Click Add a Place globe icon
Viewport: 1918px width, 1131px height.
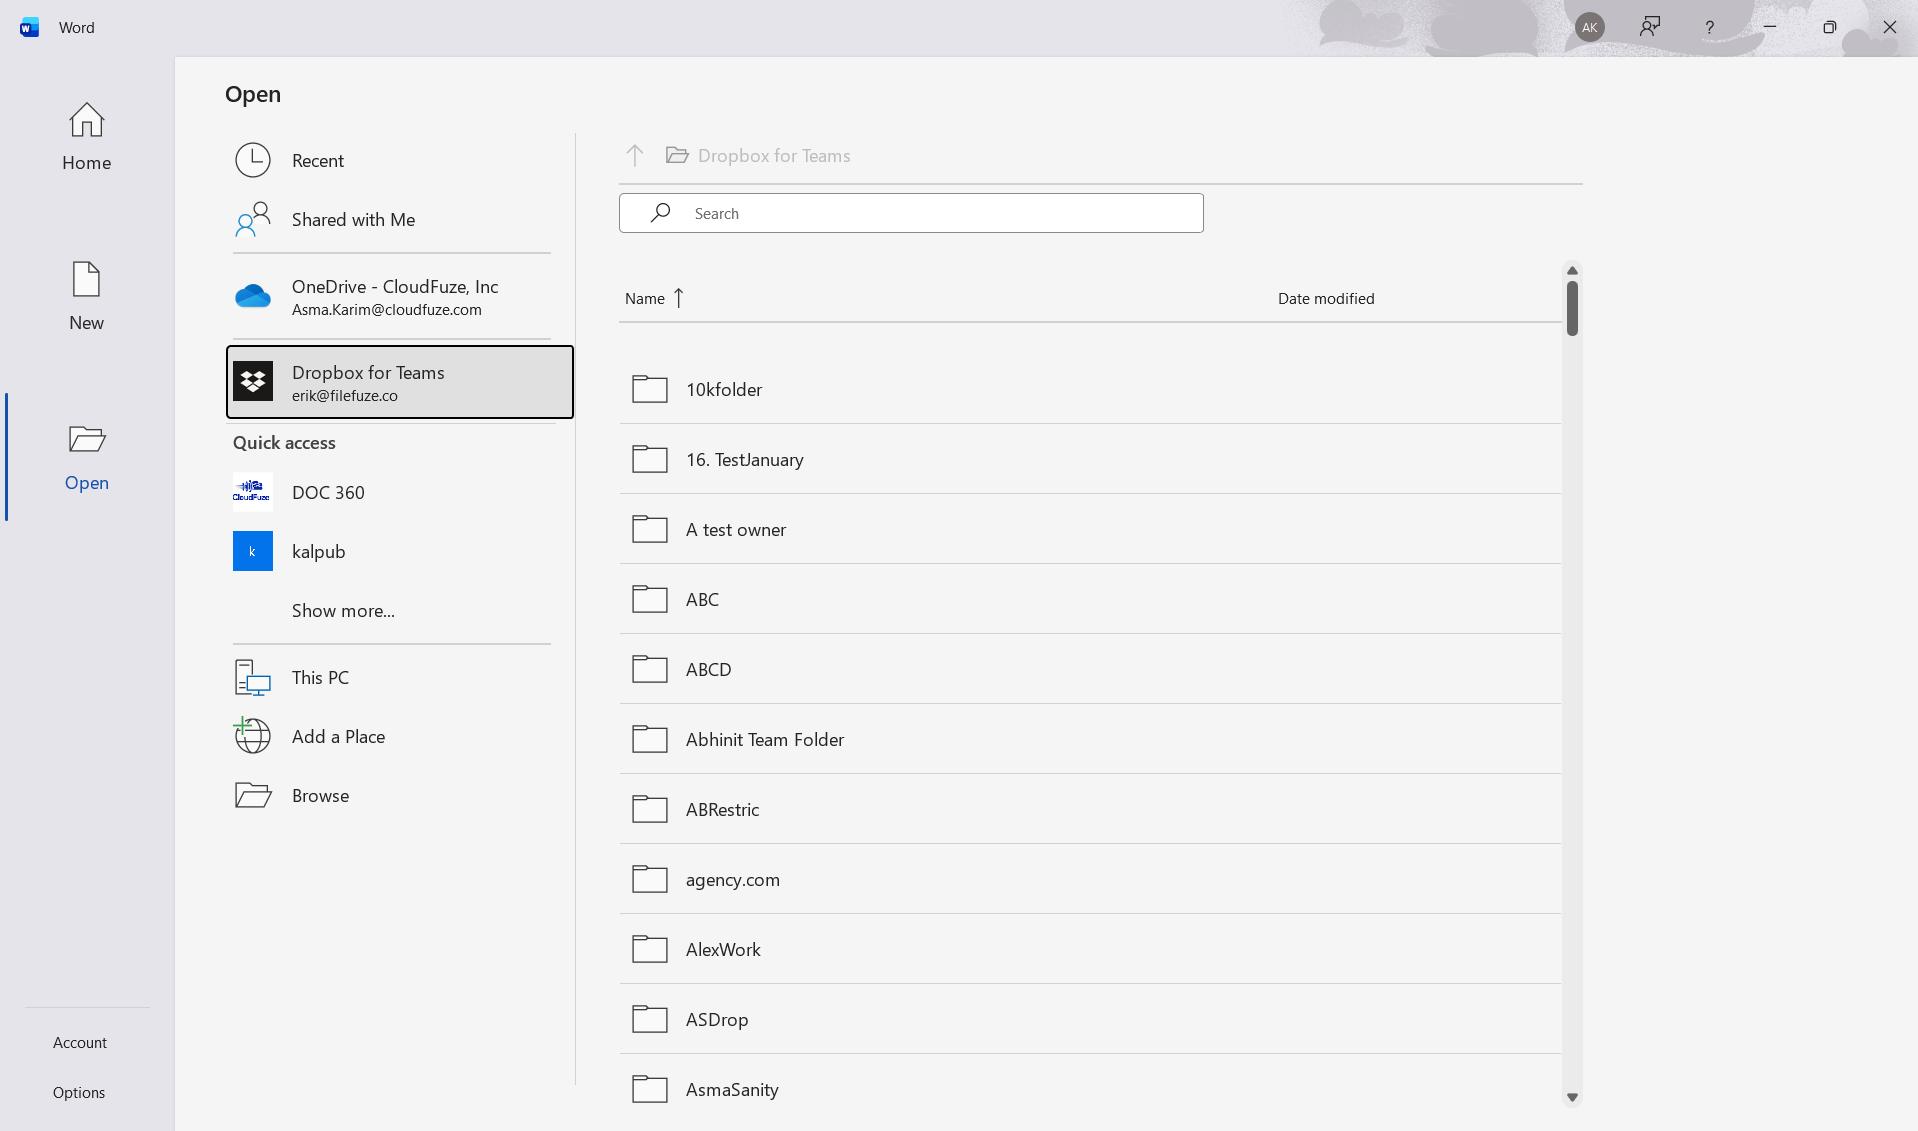251,735
